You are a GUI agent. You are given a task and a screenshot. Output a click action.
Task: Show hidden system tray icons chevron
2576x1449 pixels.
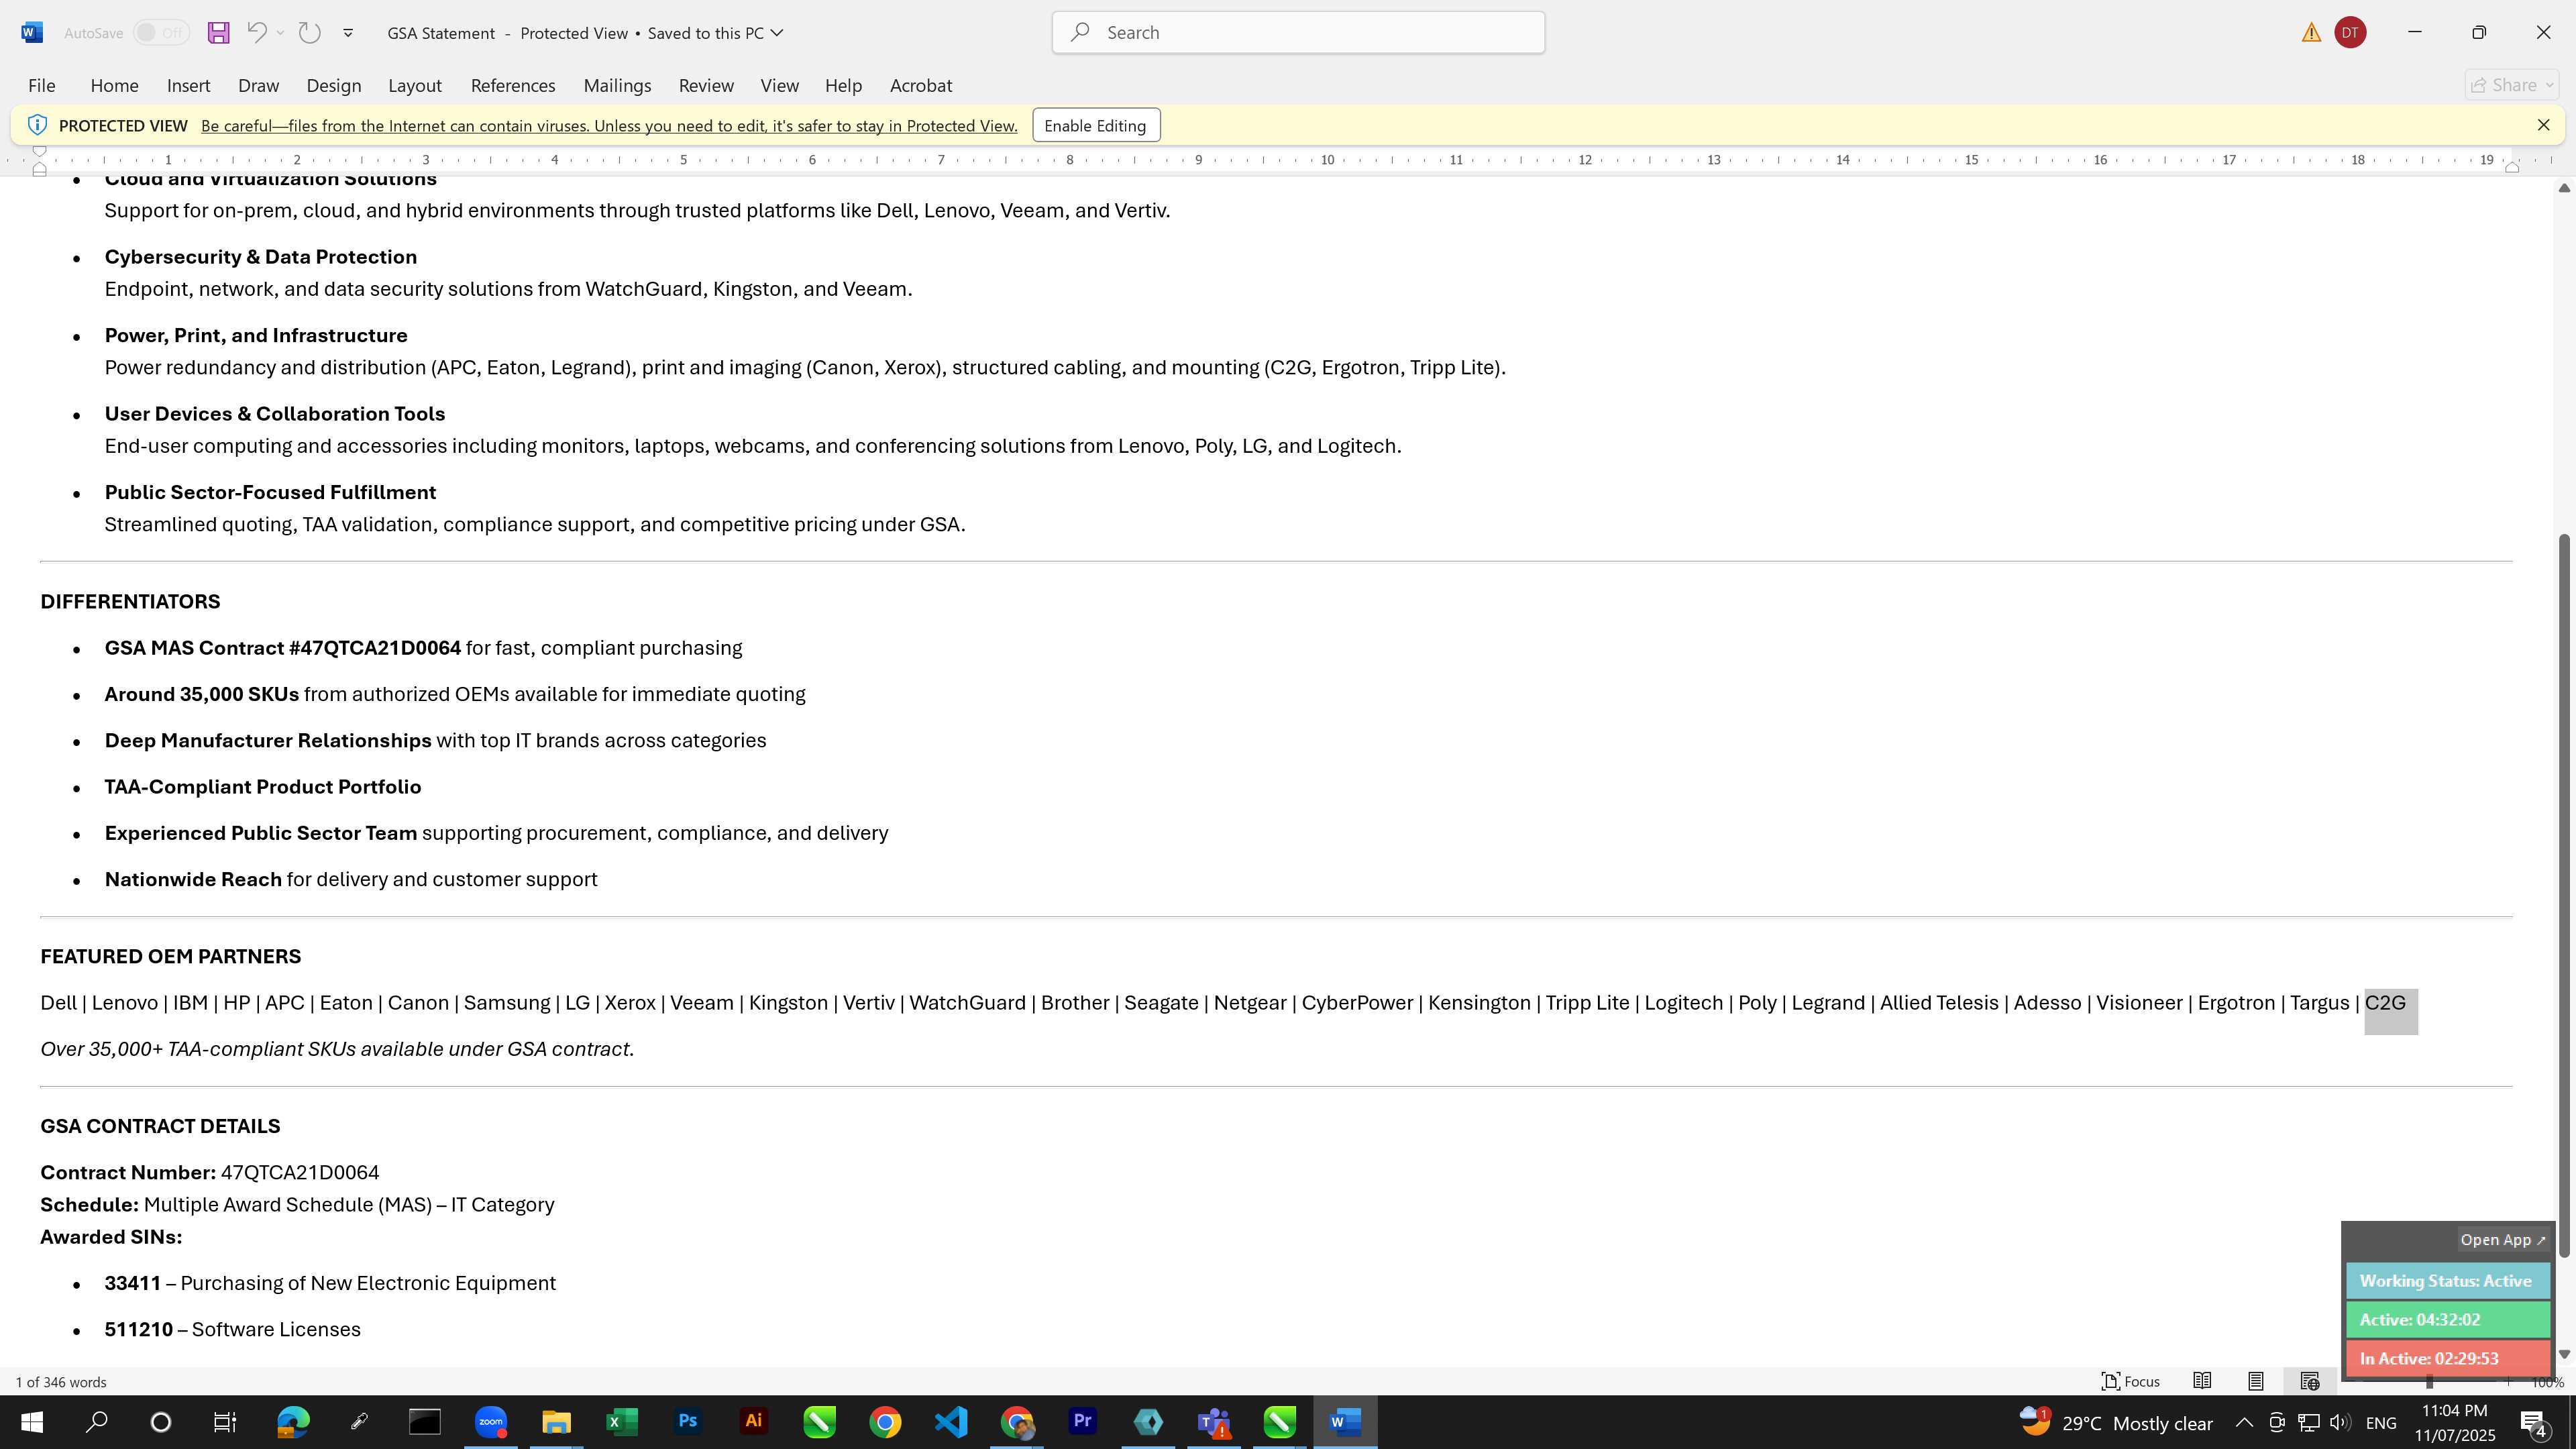click(x=2244, y=1422)
